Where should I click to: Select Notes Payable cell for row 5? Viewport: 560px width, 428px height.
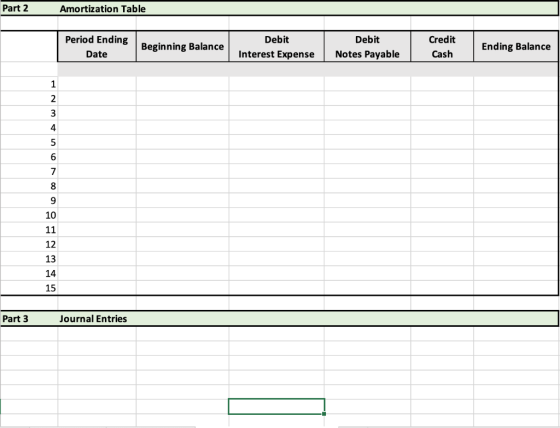click(x=368, y=142)
